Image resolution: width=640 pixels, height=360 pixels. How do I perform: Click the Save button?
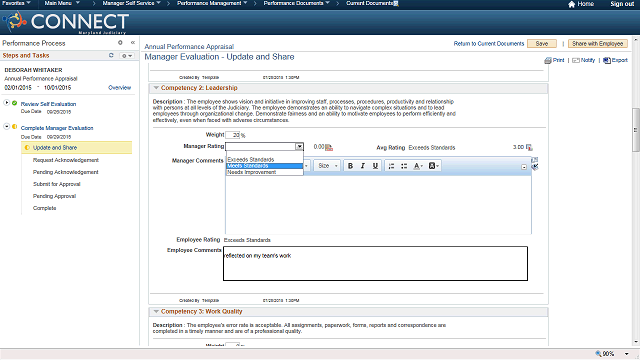tap(542, 44)
